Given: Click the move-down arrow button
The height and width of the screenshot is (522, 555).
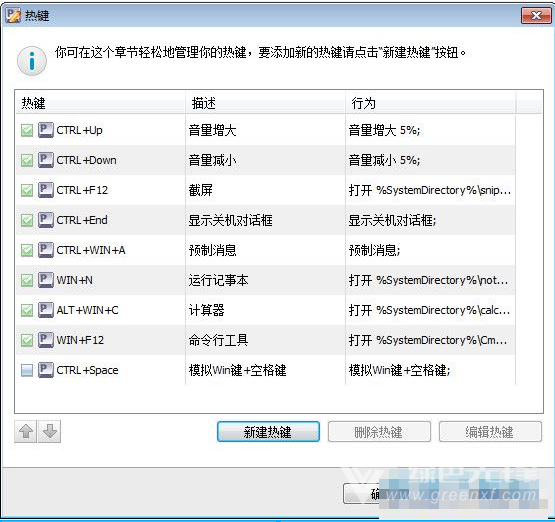Looking at the screenshot, I should [x=50, y=431].
